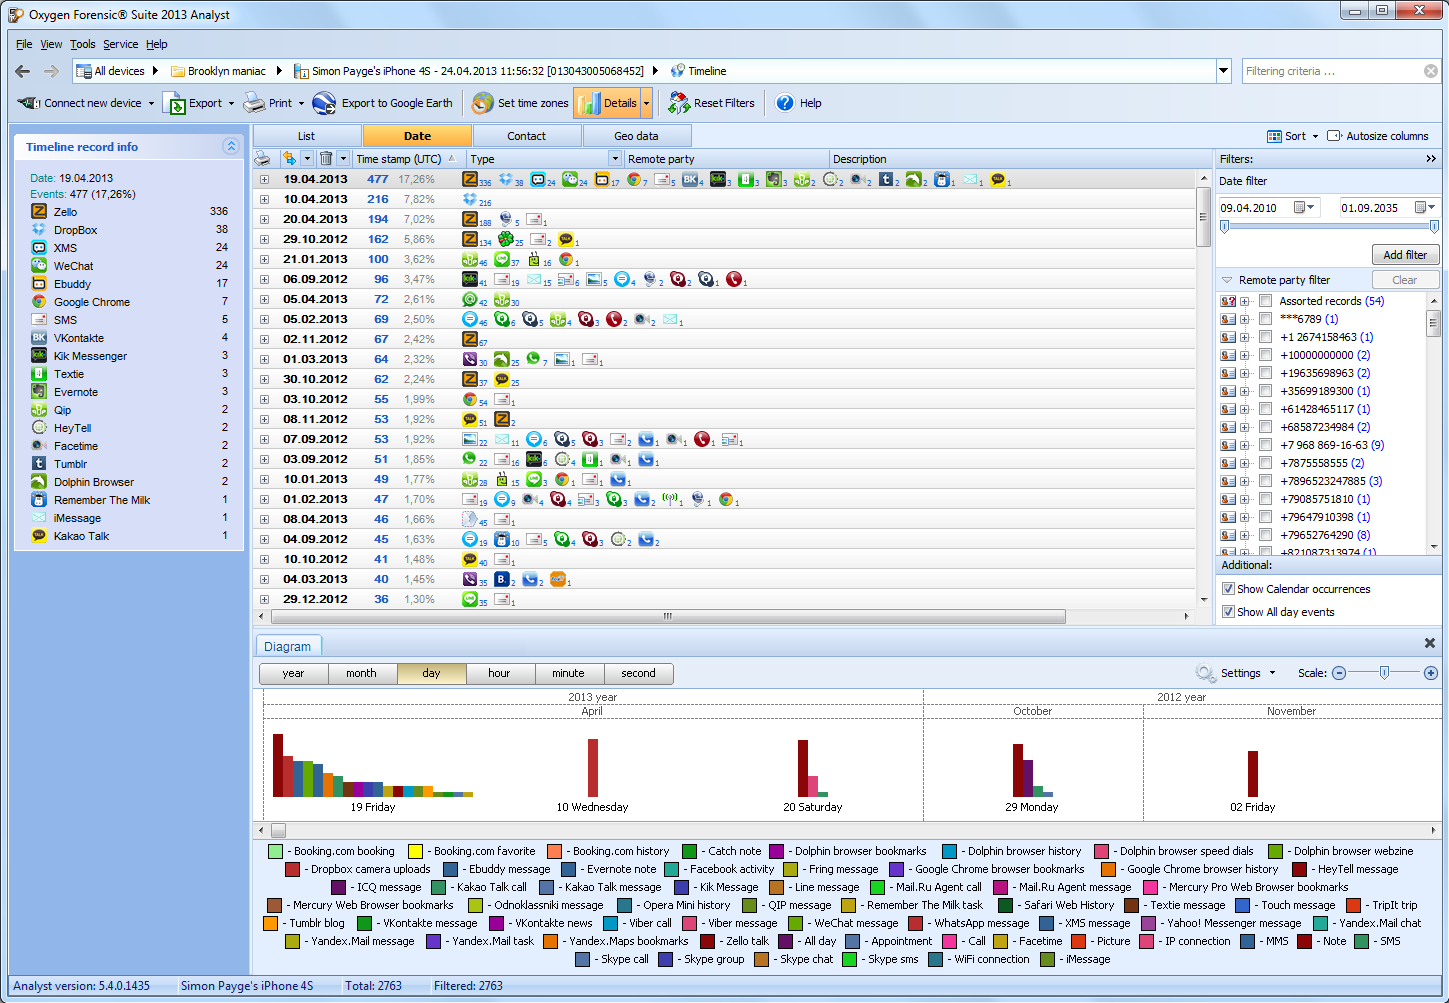Click the delete trash icon in grid header
Screen dimensions: 1449x1003
click(326, 158)
